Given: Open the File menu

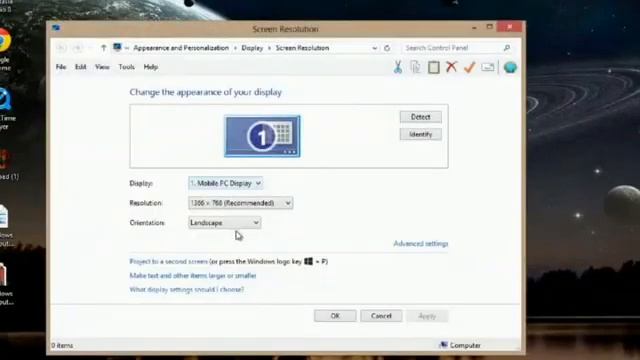Looking at the screenshot, I should (61, 67).
